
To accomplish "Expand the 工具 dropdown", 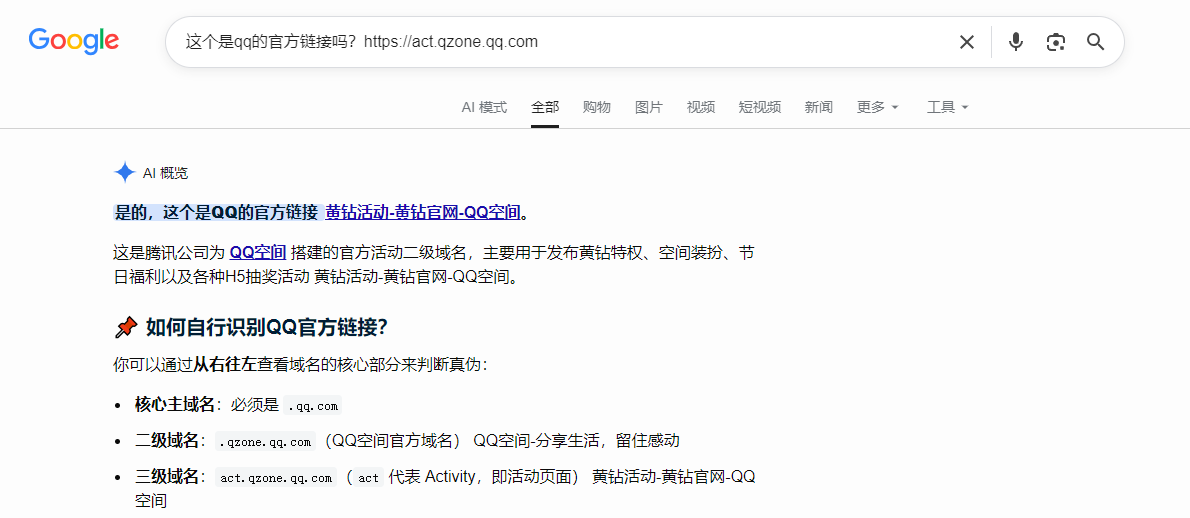I will point(947,107).
